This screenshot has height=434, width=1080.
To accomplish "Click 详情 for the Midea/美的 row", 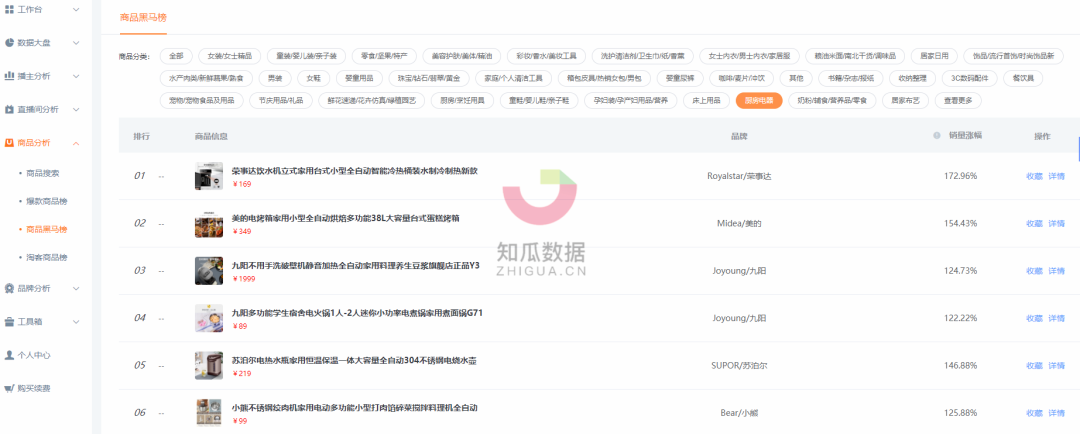I will (1056, 223).
